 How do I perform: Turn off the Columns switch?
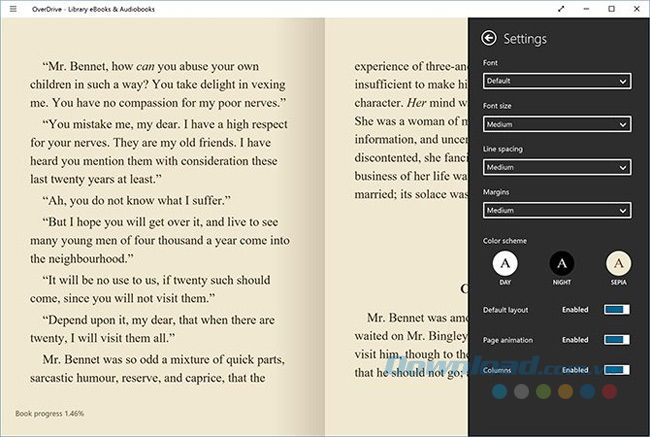point(616,369)
